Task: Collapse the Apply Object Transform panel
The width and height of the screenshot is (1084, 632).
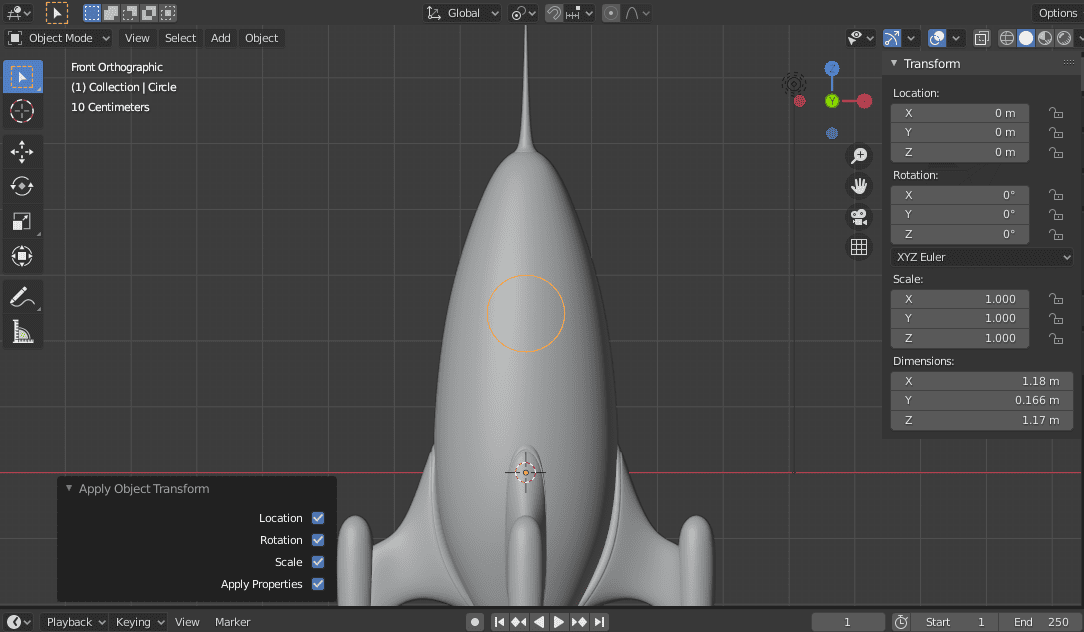Action: tap(68, 489)
